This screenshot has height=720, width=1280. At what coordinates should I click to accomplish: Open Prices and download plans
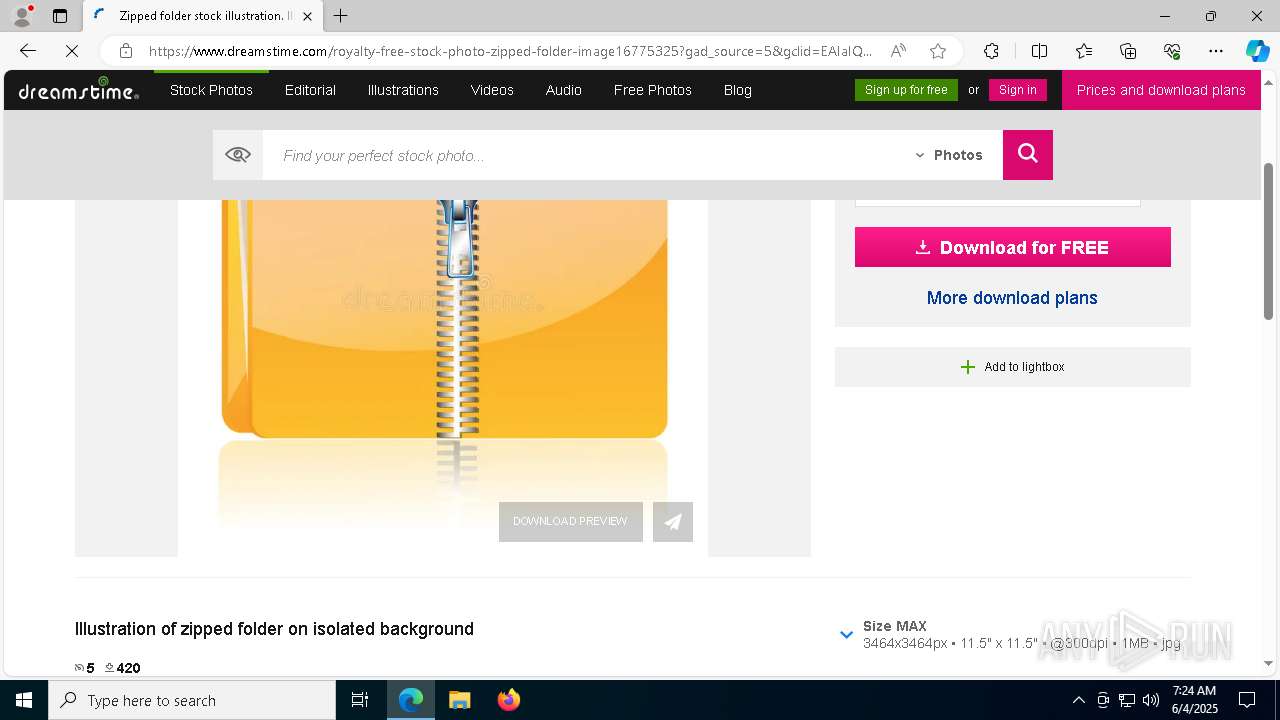pyautogui.click(x=1161, y=90)
